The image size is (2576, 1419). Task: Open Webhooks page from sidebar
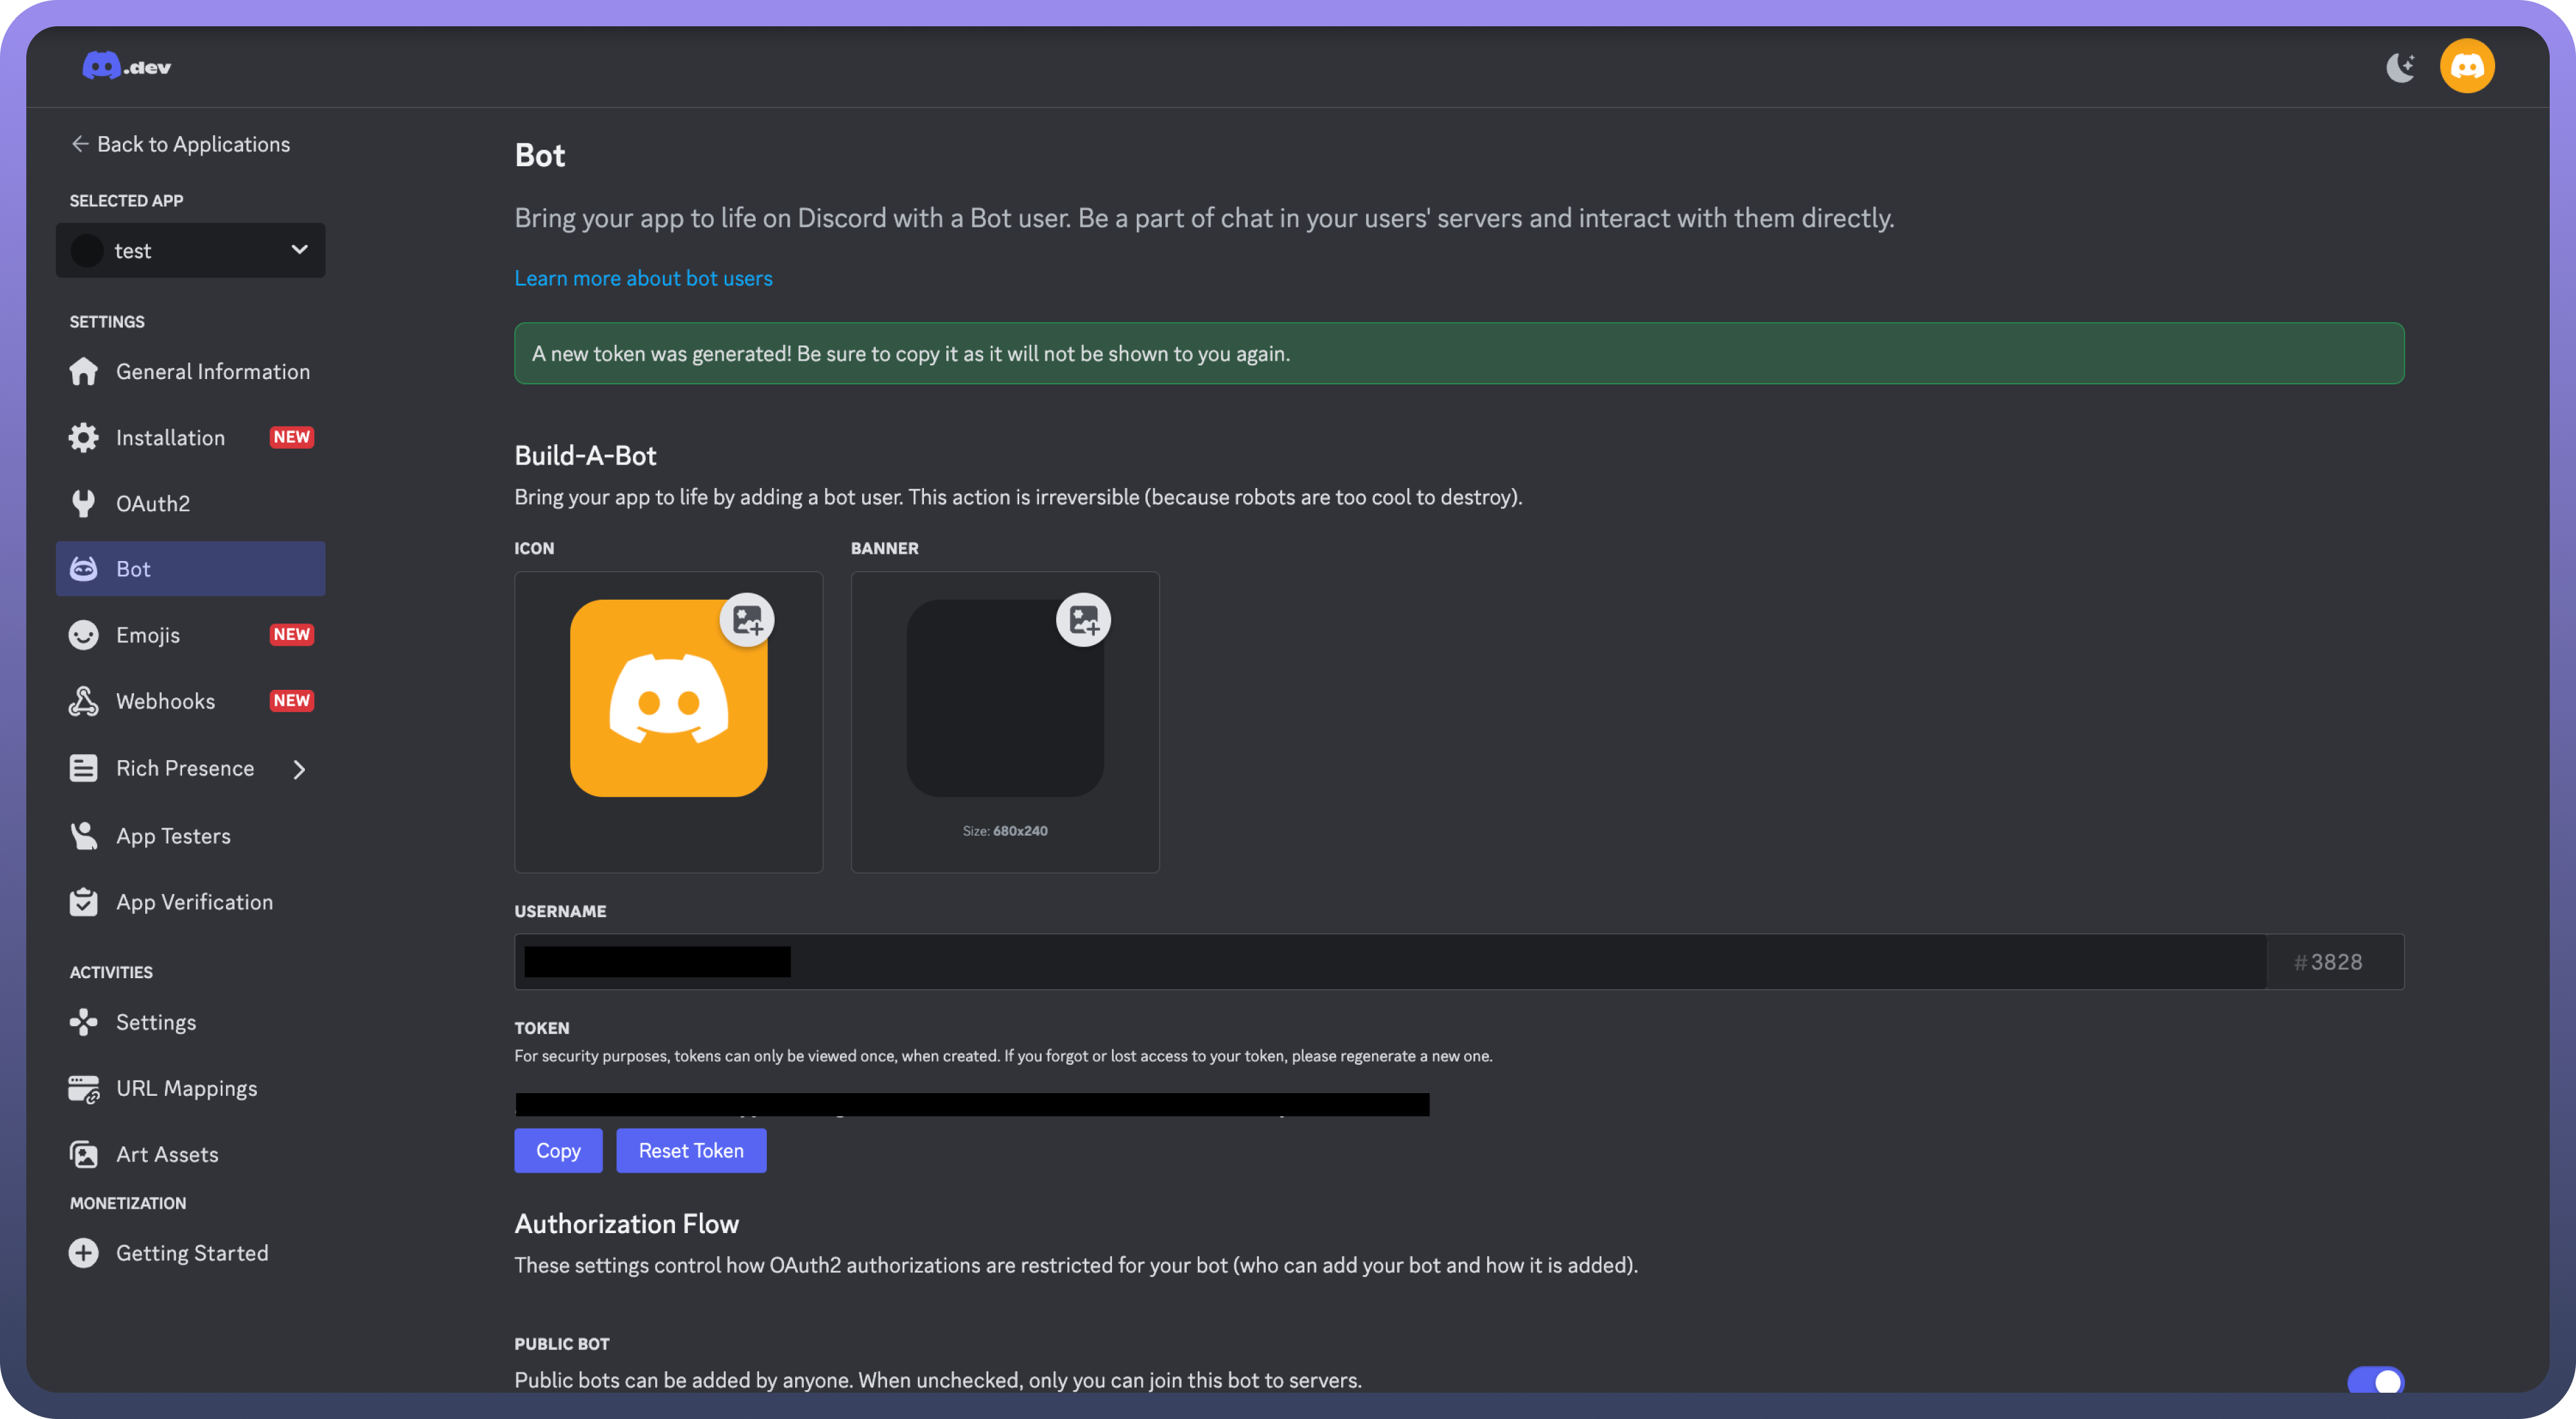coord(165,701)
